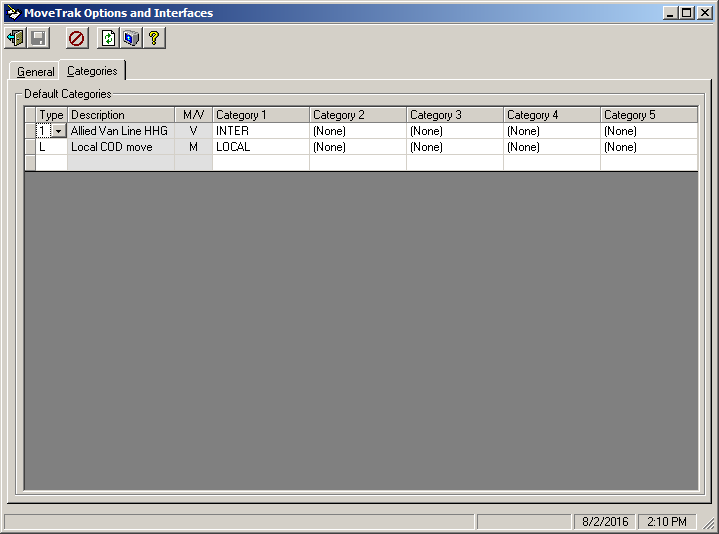The height and width of the screenshot is (534, 719).
Task: Click the 'M' M/V cell
Action: pos(194,147)
